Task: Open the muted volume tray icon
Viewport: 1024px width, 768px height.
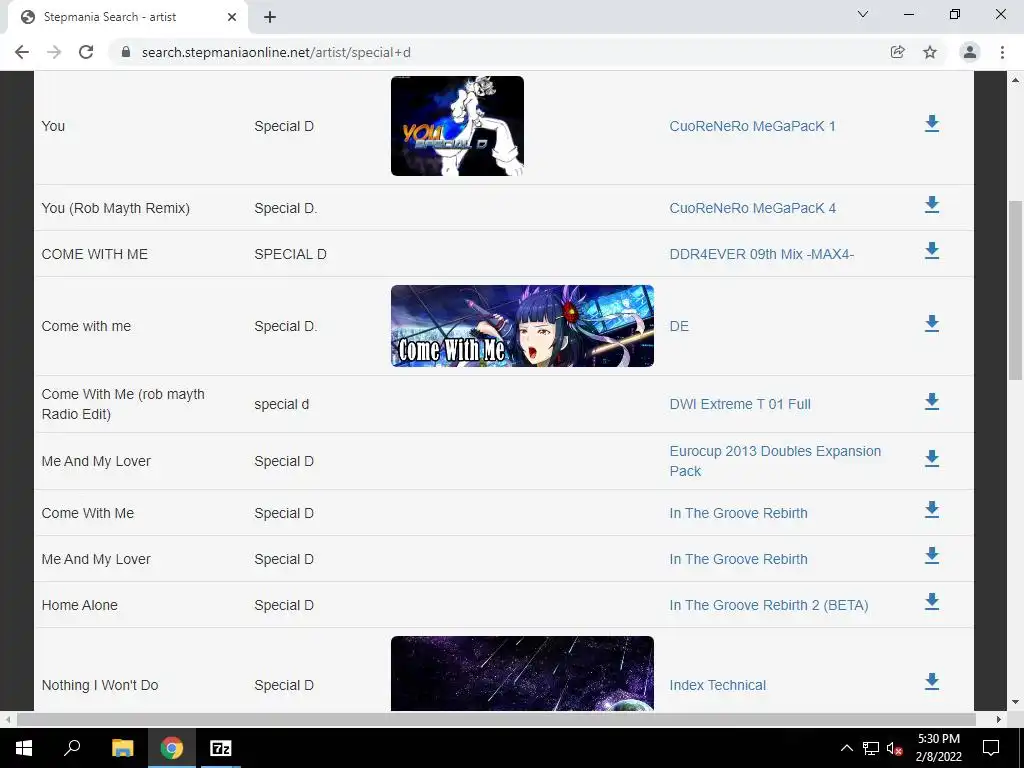Action: click(x=894, y=748)
